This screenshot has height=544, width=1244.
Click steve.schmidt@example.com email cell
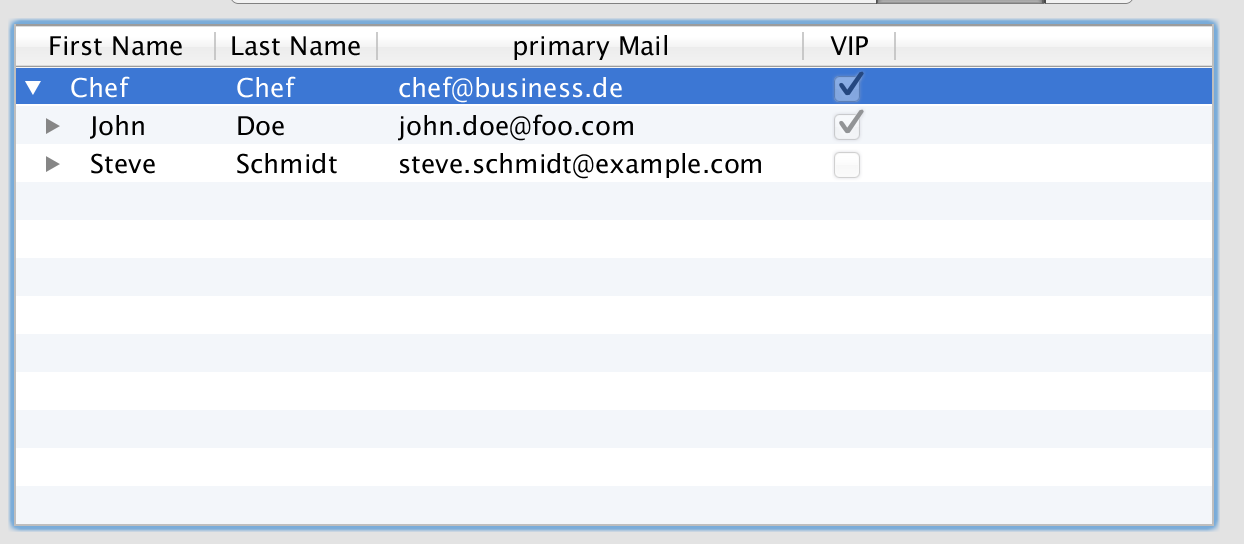tap(580, 165)
